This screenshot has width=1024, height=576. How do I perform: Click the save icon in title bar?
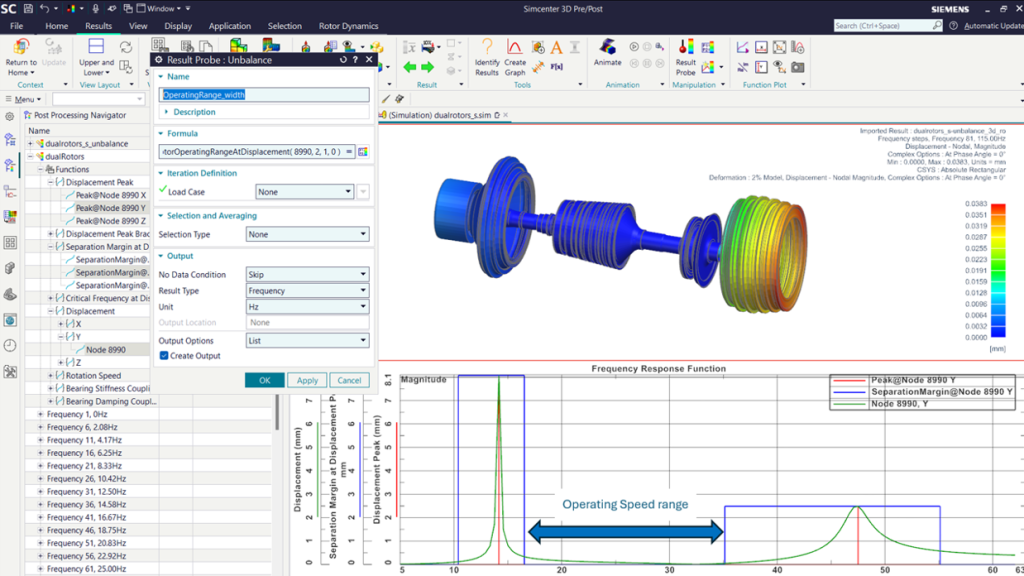point(28,8)
